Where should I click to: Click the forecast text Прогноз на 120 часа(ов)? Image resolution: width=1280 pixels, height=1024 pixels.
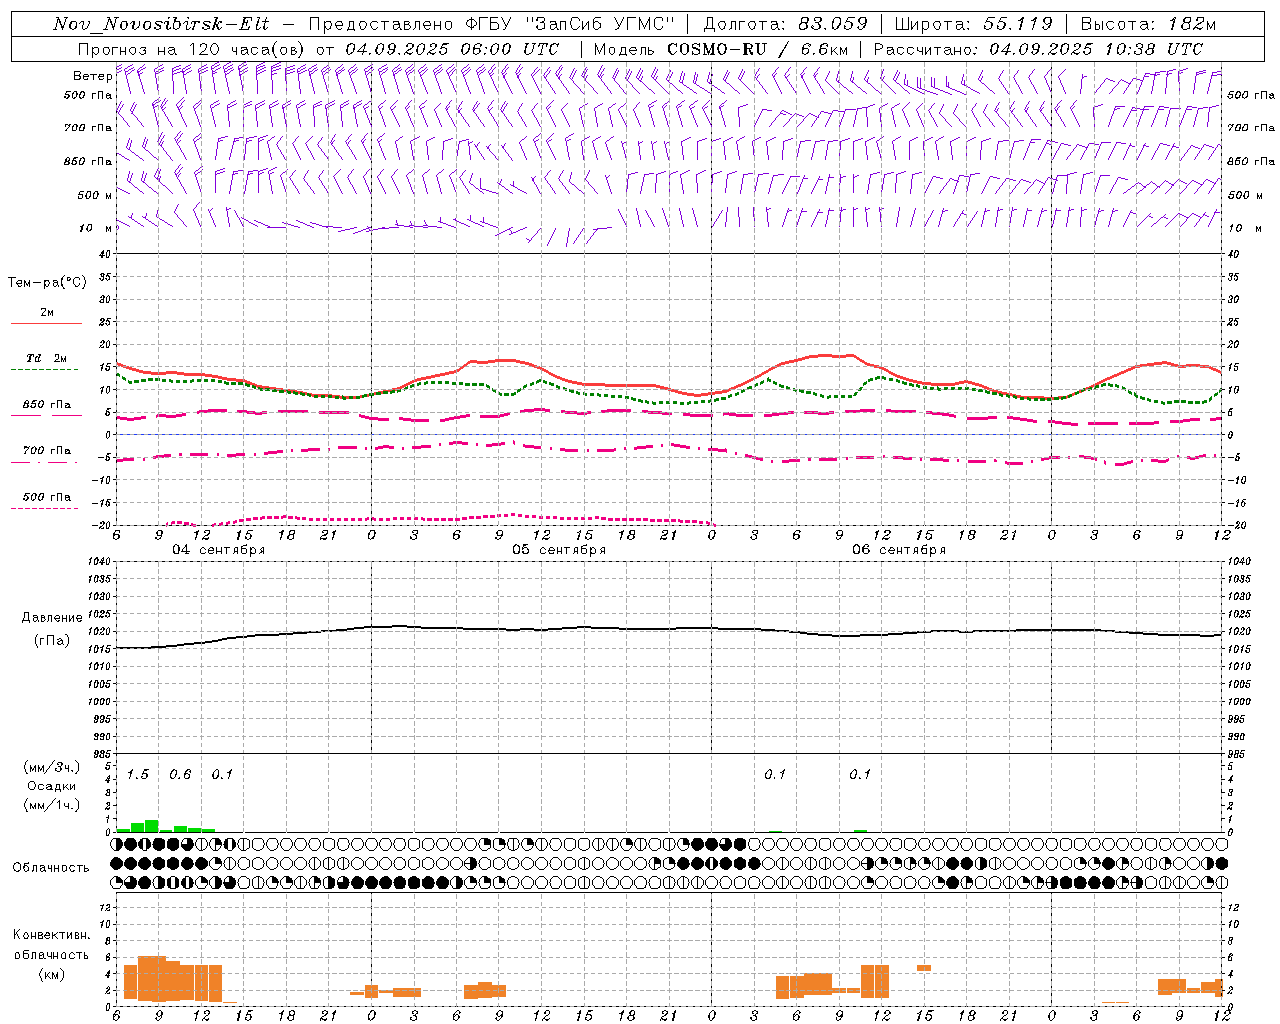[x=192, y=49]
